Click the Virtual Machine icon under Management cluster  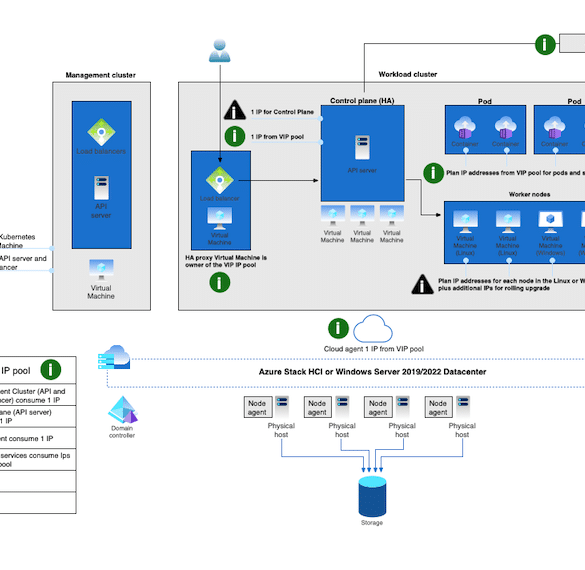(101, 270)
